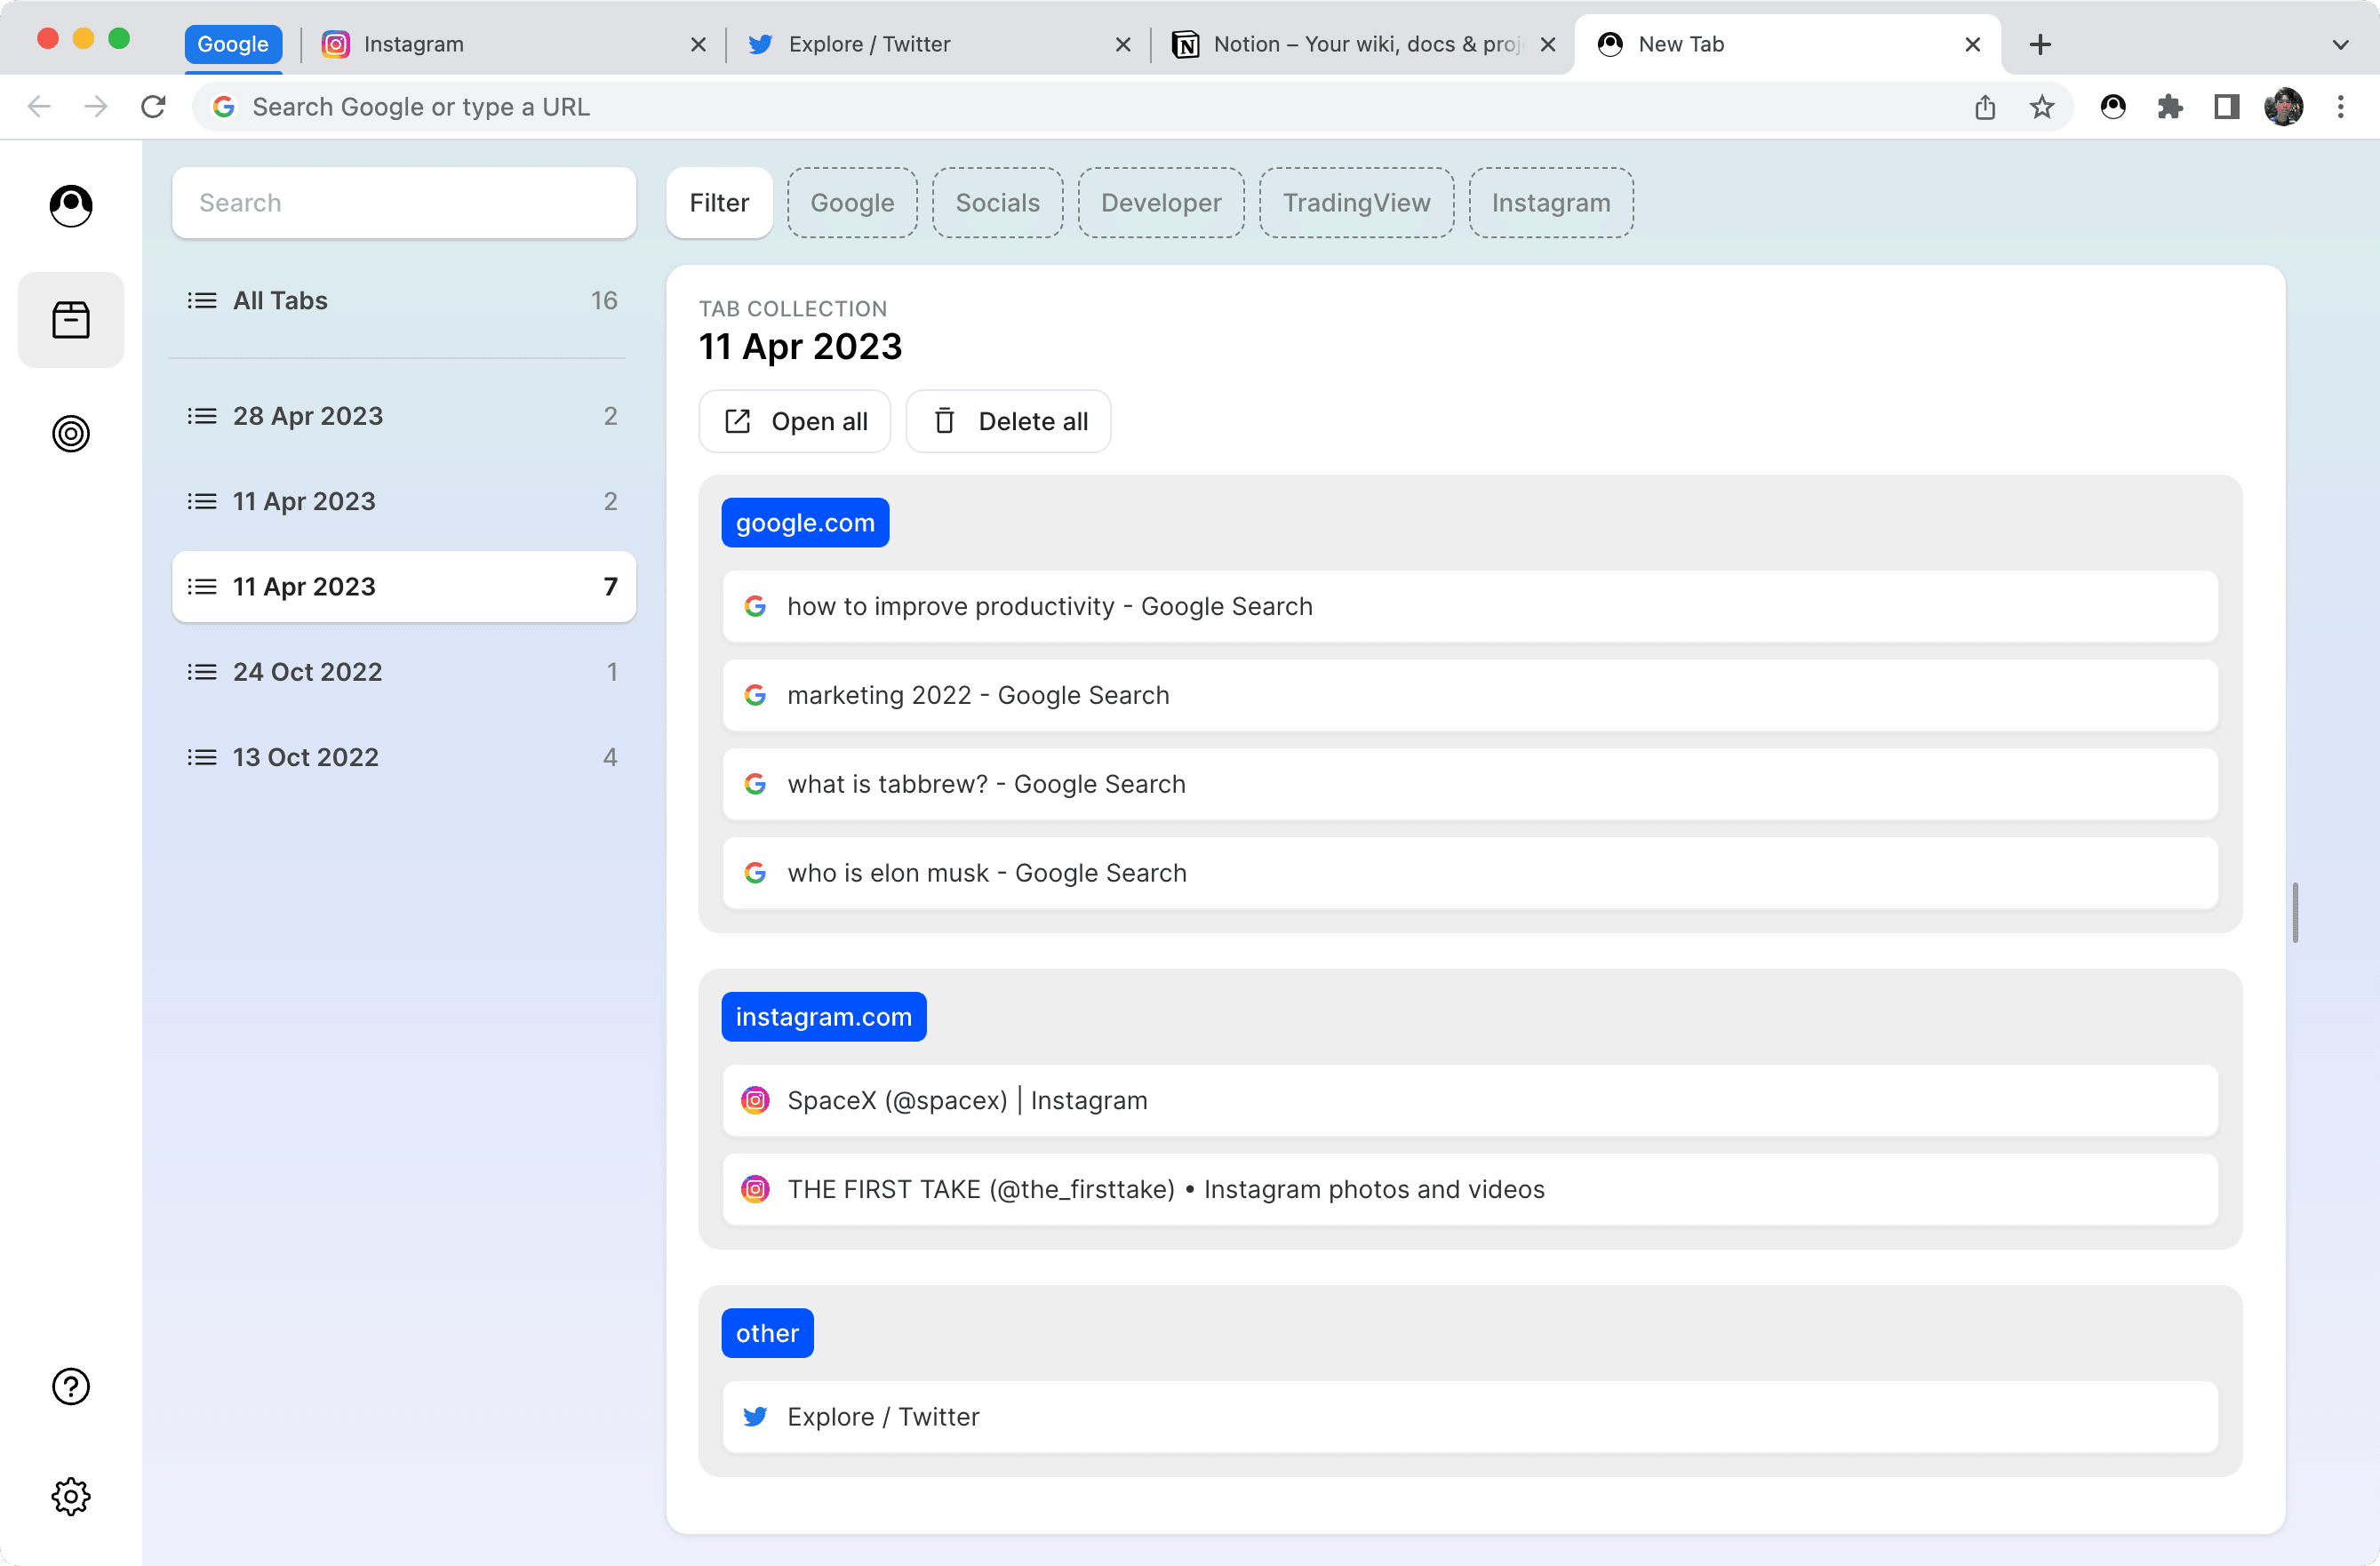Viewport: 2380px width, 1566px height.
Task: Click the Google icon in the address bar
Action: (224, 107)
